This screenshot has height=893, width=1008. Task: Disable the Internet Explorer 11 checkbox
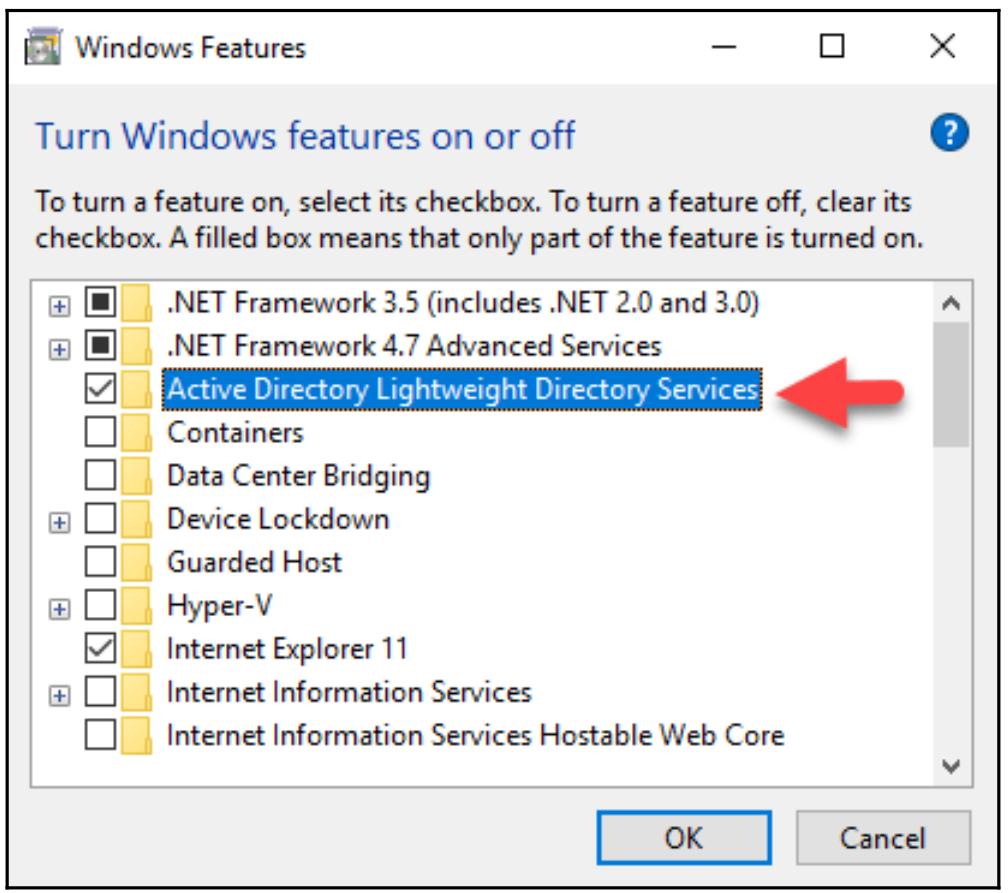point(101,648)
